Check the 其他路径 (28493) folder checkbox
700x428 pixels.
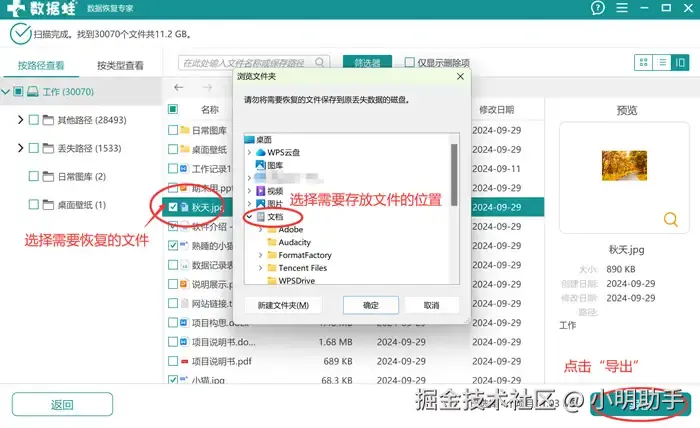pos(33,120)
